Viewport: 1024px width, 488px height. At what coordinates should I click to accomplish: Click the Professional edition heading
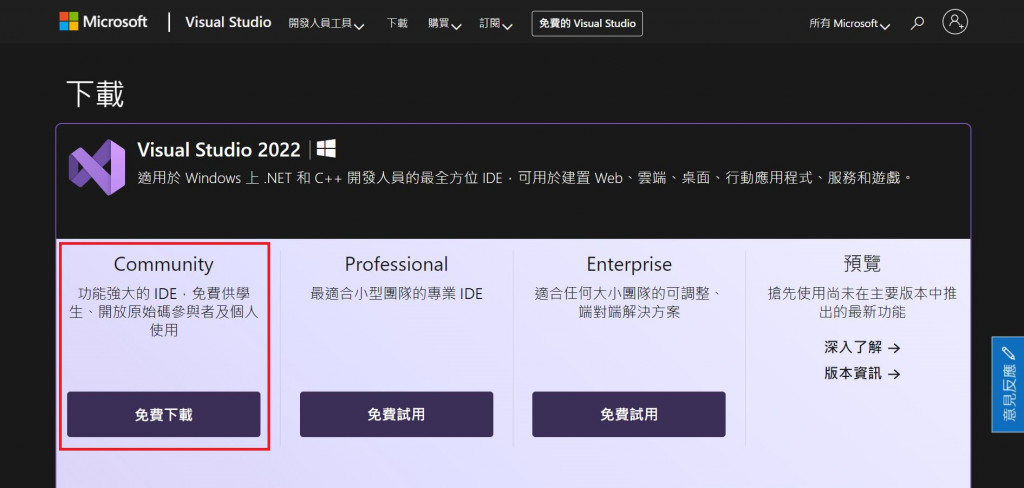pos(396,264)
